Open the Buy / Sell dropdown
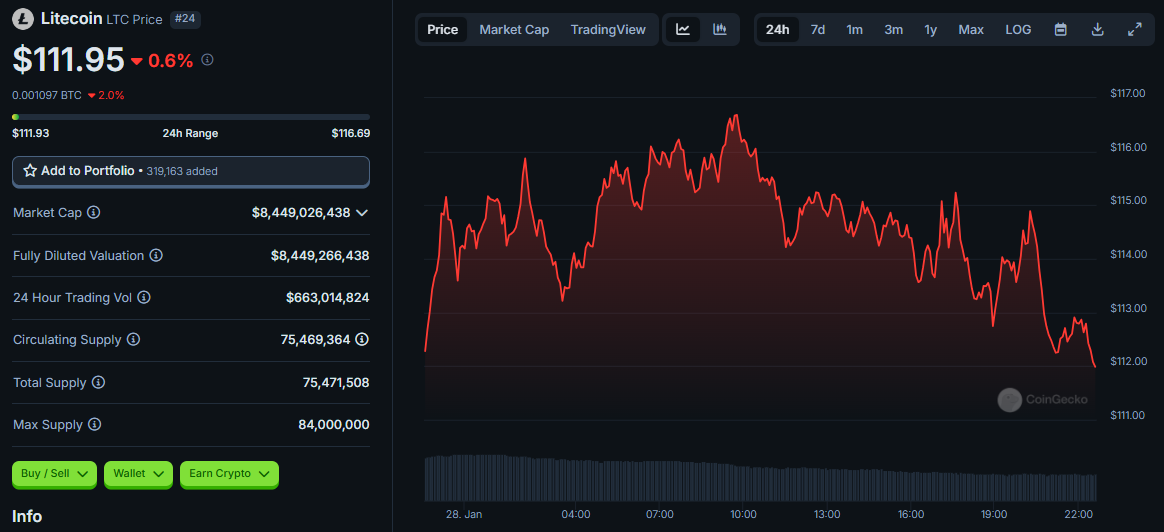This screenshot has width=1164, height=532. [x=54, y=473]
